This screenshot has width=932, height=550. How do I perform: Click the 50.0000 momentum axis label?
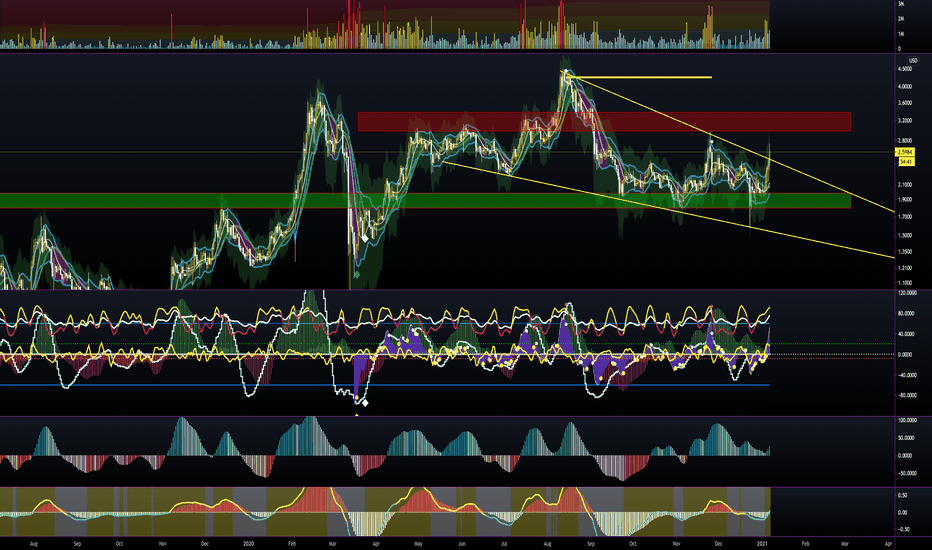[x=906, y=438]
